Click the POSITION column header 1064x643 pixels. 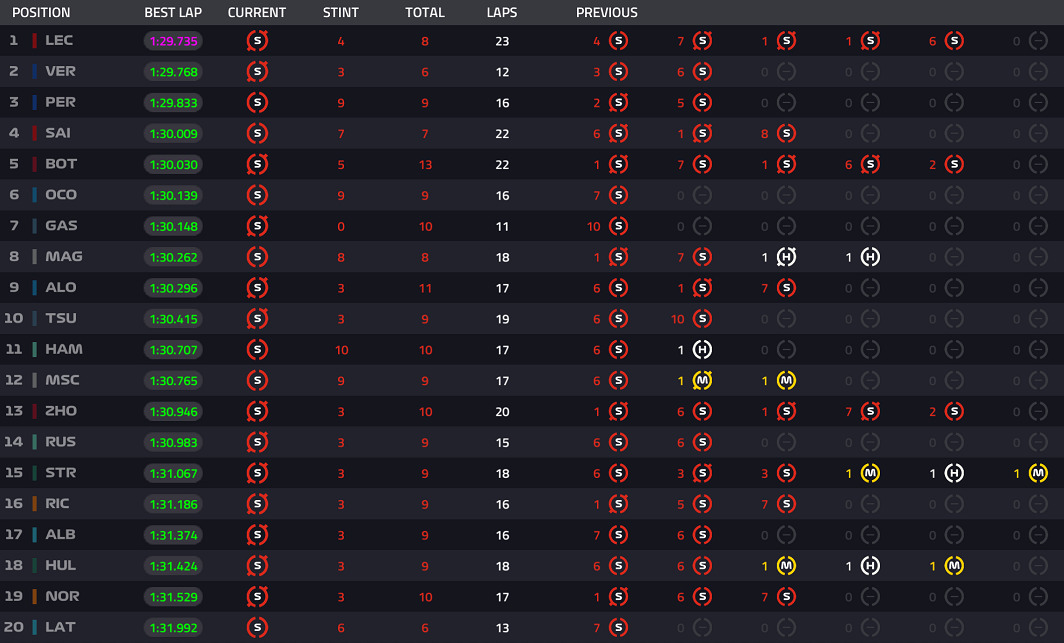(x=41, y=12)
